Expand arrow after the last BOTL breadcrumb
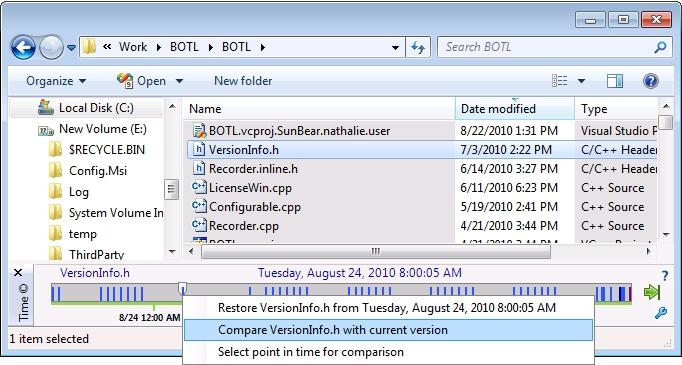 tap(263, 47)
